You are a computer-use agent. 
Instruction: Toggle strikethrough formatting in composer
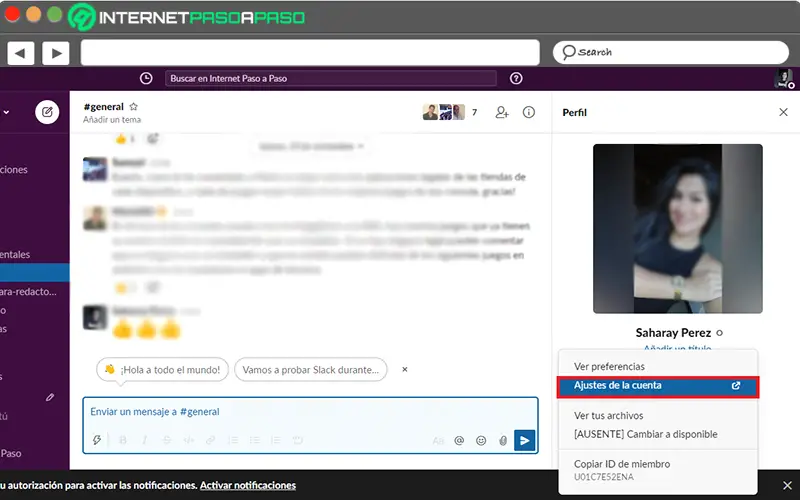coord(166,440)
